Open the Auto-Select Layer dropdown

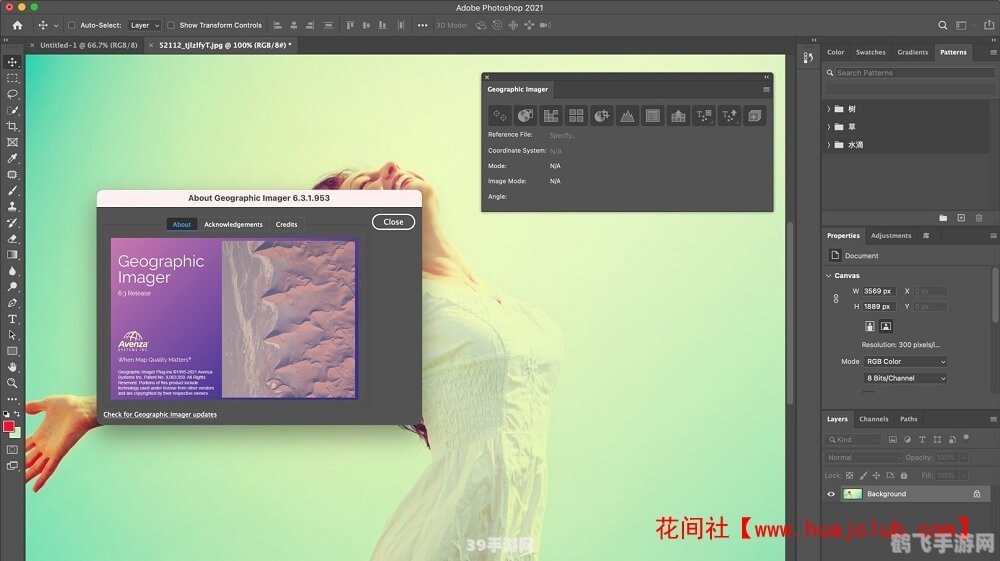click(144, 26)
